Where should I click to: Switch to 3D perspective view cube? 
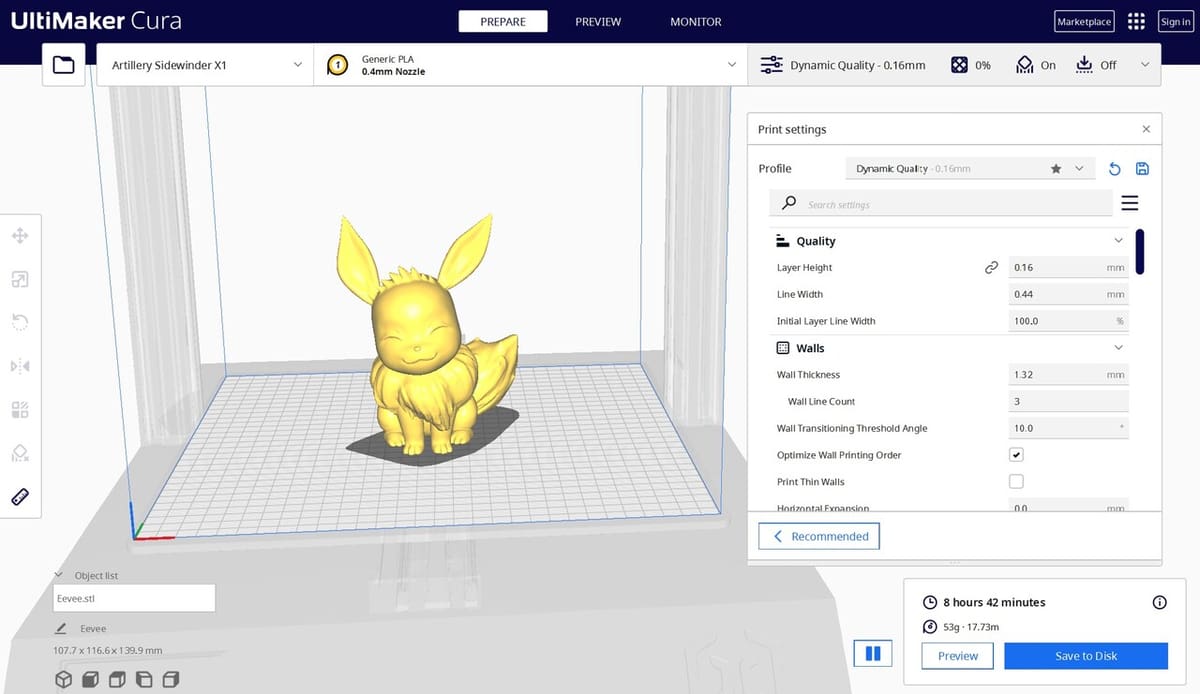click(x=63, y=679)
